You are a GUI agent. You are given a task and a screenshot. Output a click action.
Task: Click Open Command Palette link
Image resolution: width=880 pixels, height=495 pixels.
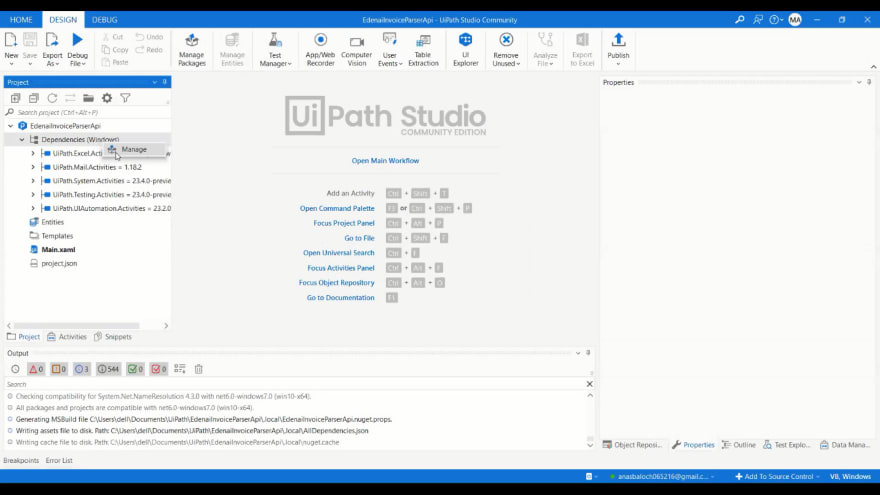pyautogui.click(x=337, y=208)
